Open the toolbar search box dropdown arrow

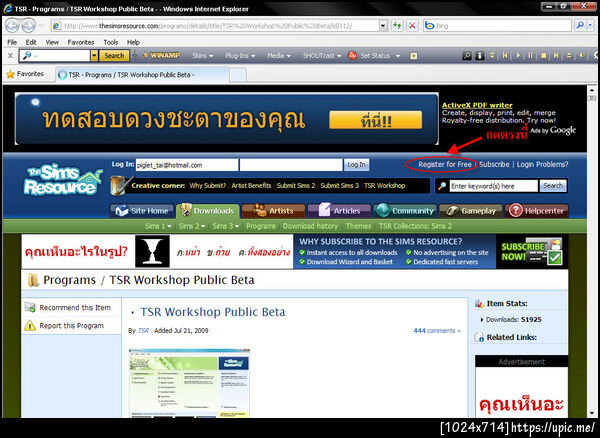coord(94,56)
